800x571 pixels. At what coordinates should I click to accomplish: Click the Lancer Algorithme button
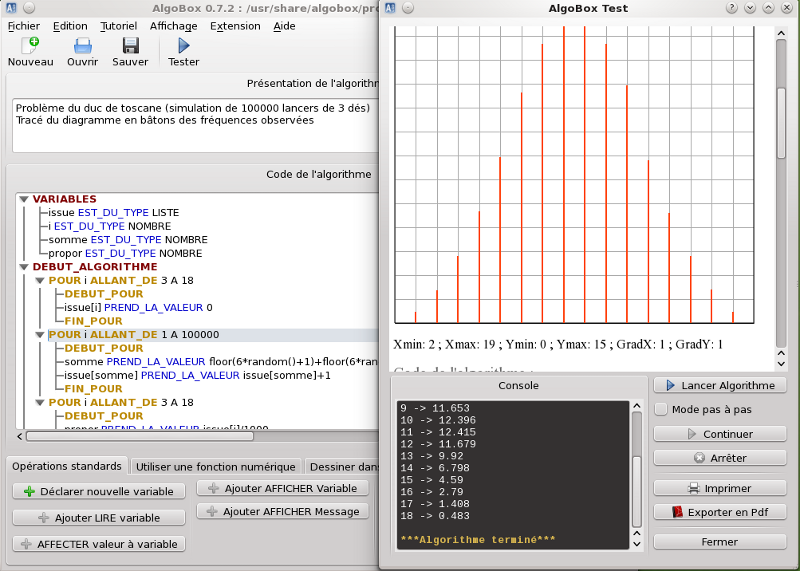[x=720, y=386]
